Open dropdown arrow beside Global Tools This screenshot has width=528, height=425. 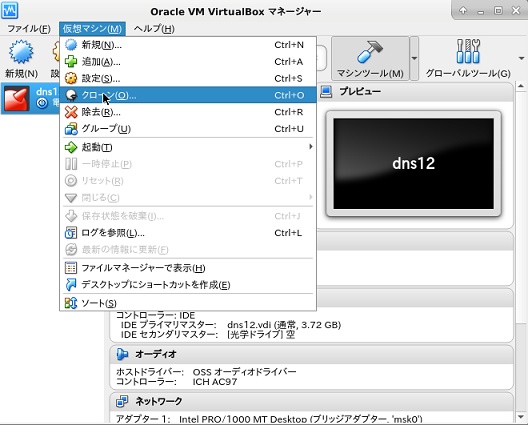point(521,58)
